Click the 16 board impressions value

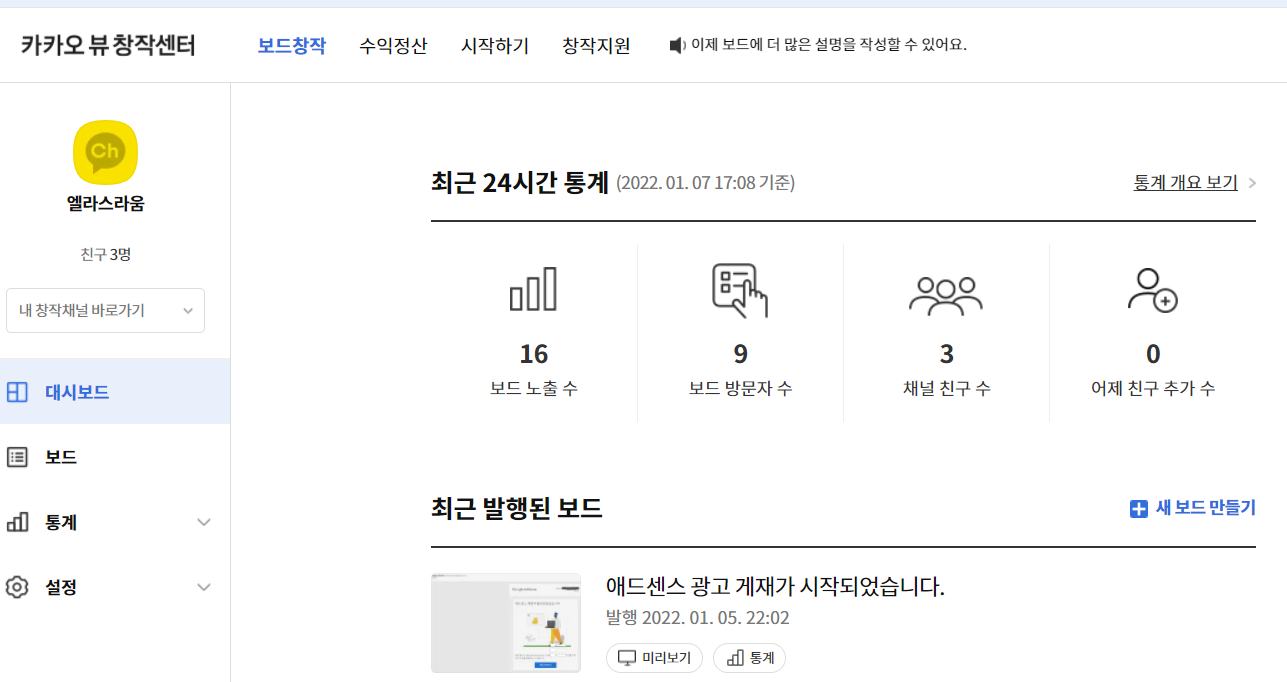pos(534,354)
